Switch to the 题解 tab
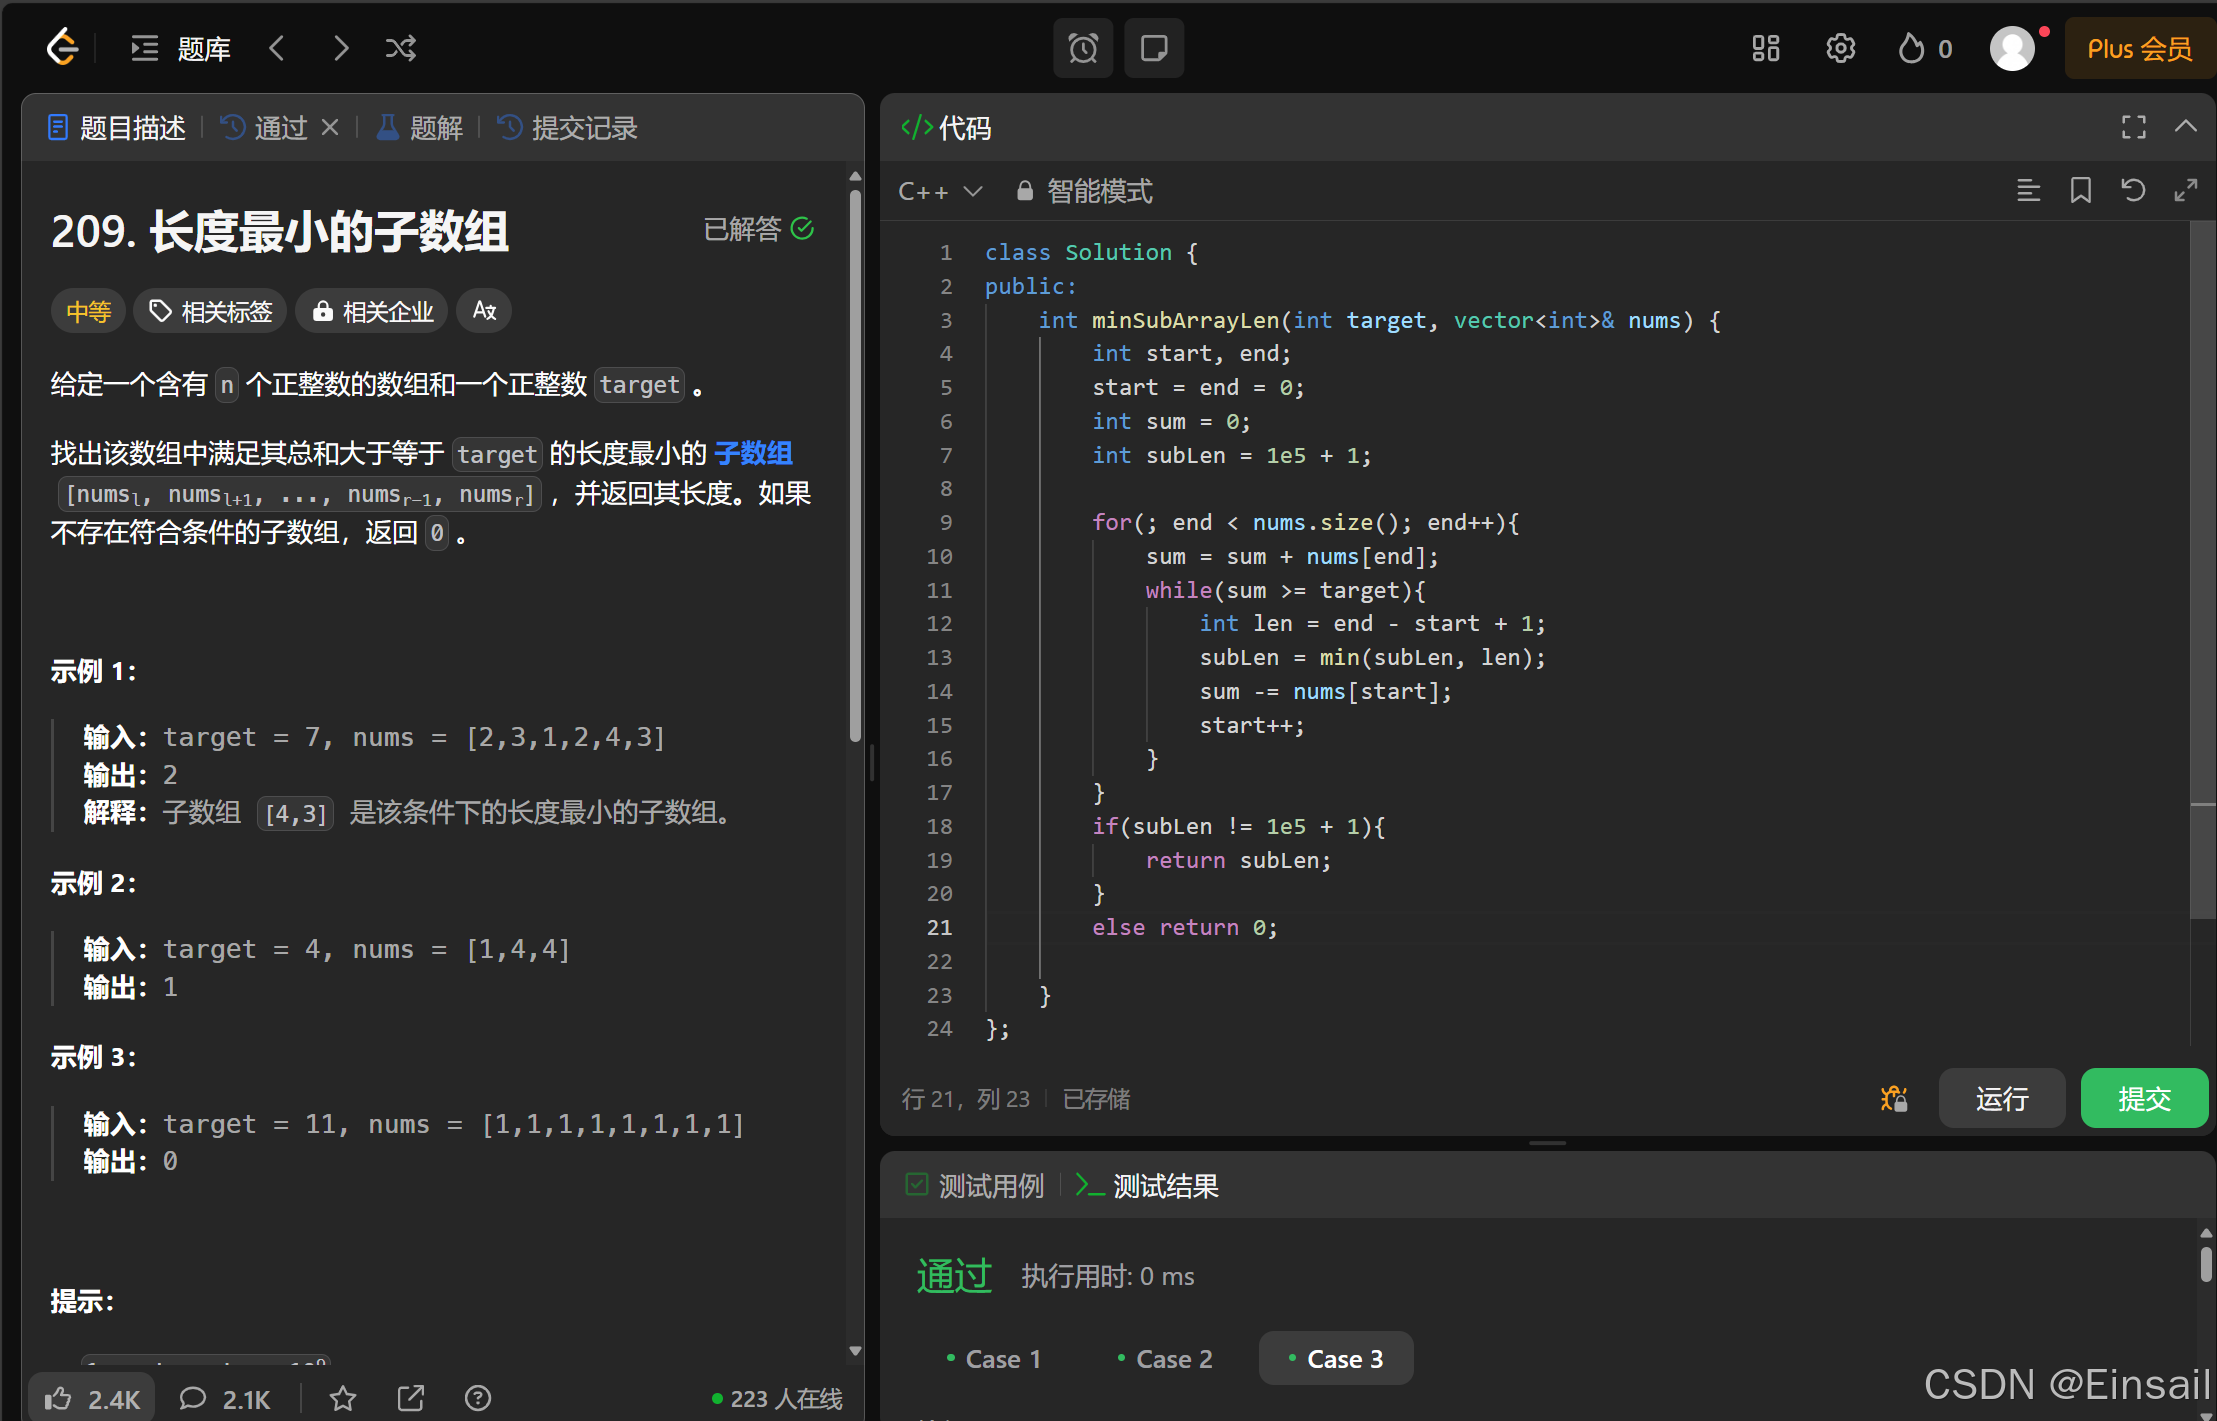Screen dimensions: 2217x1421 point(419,127)
